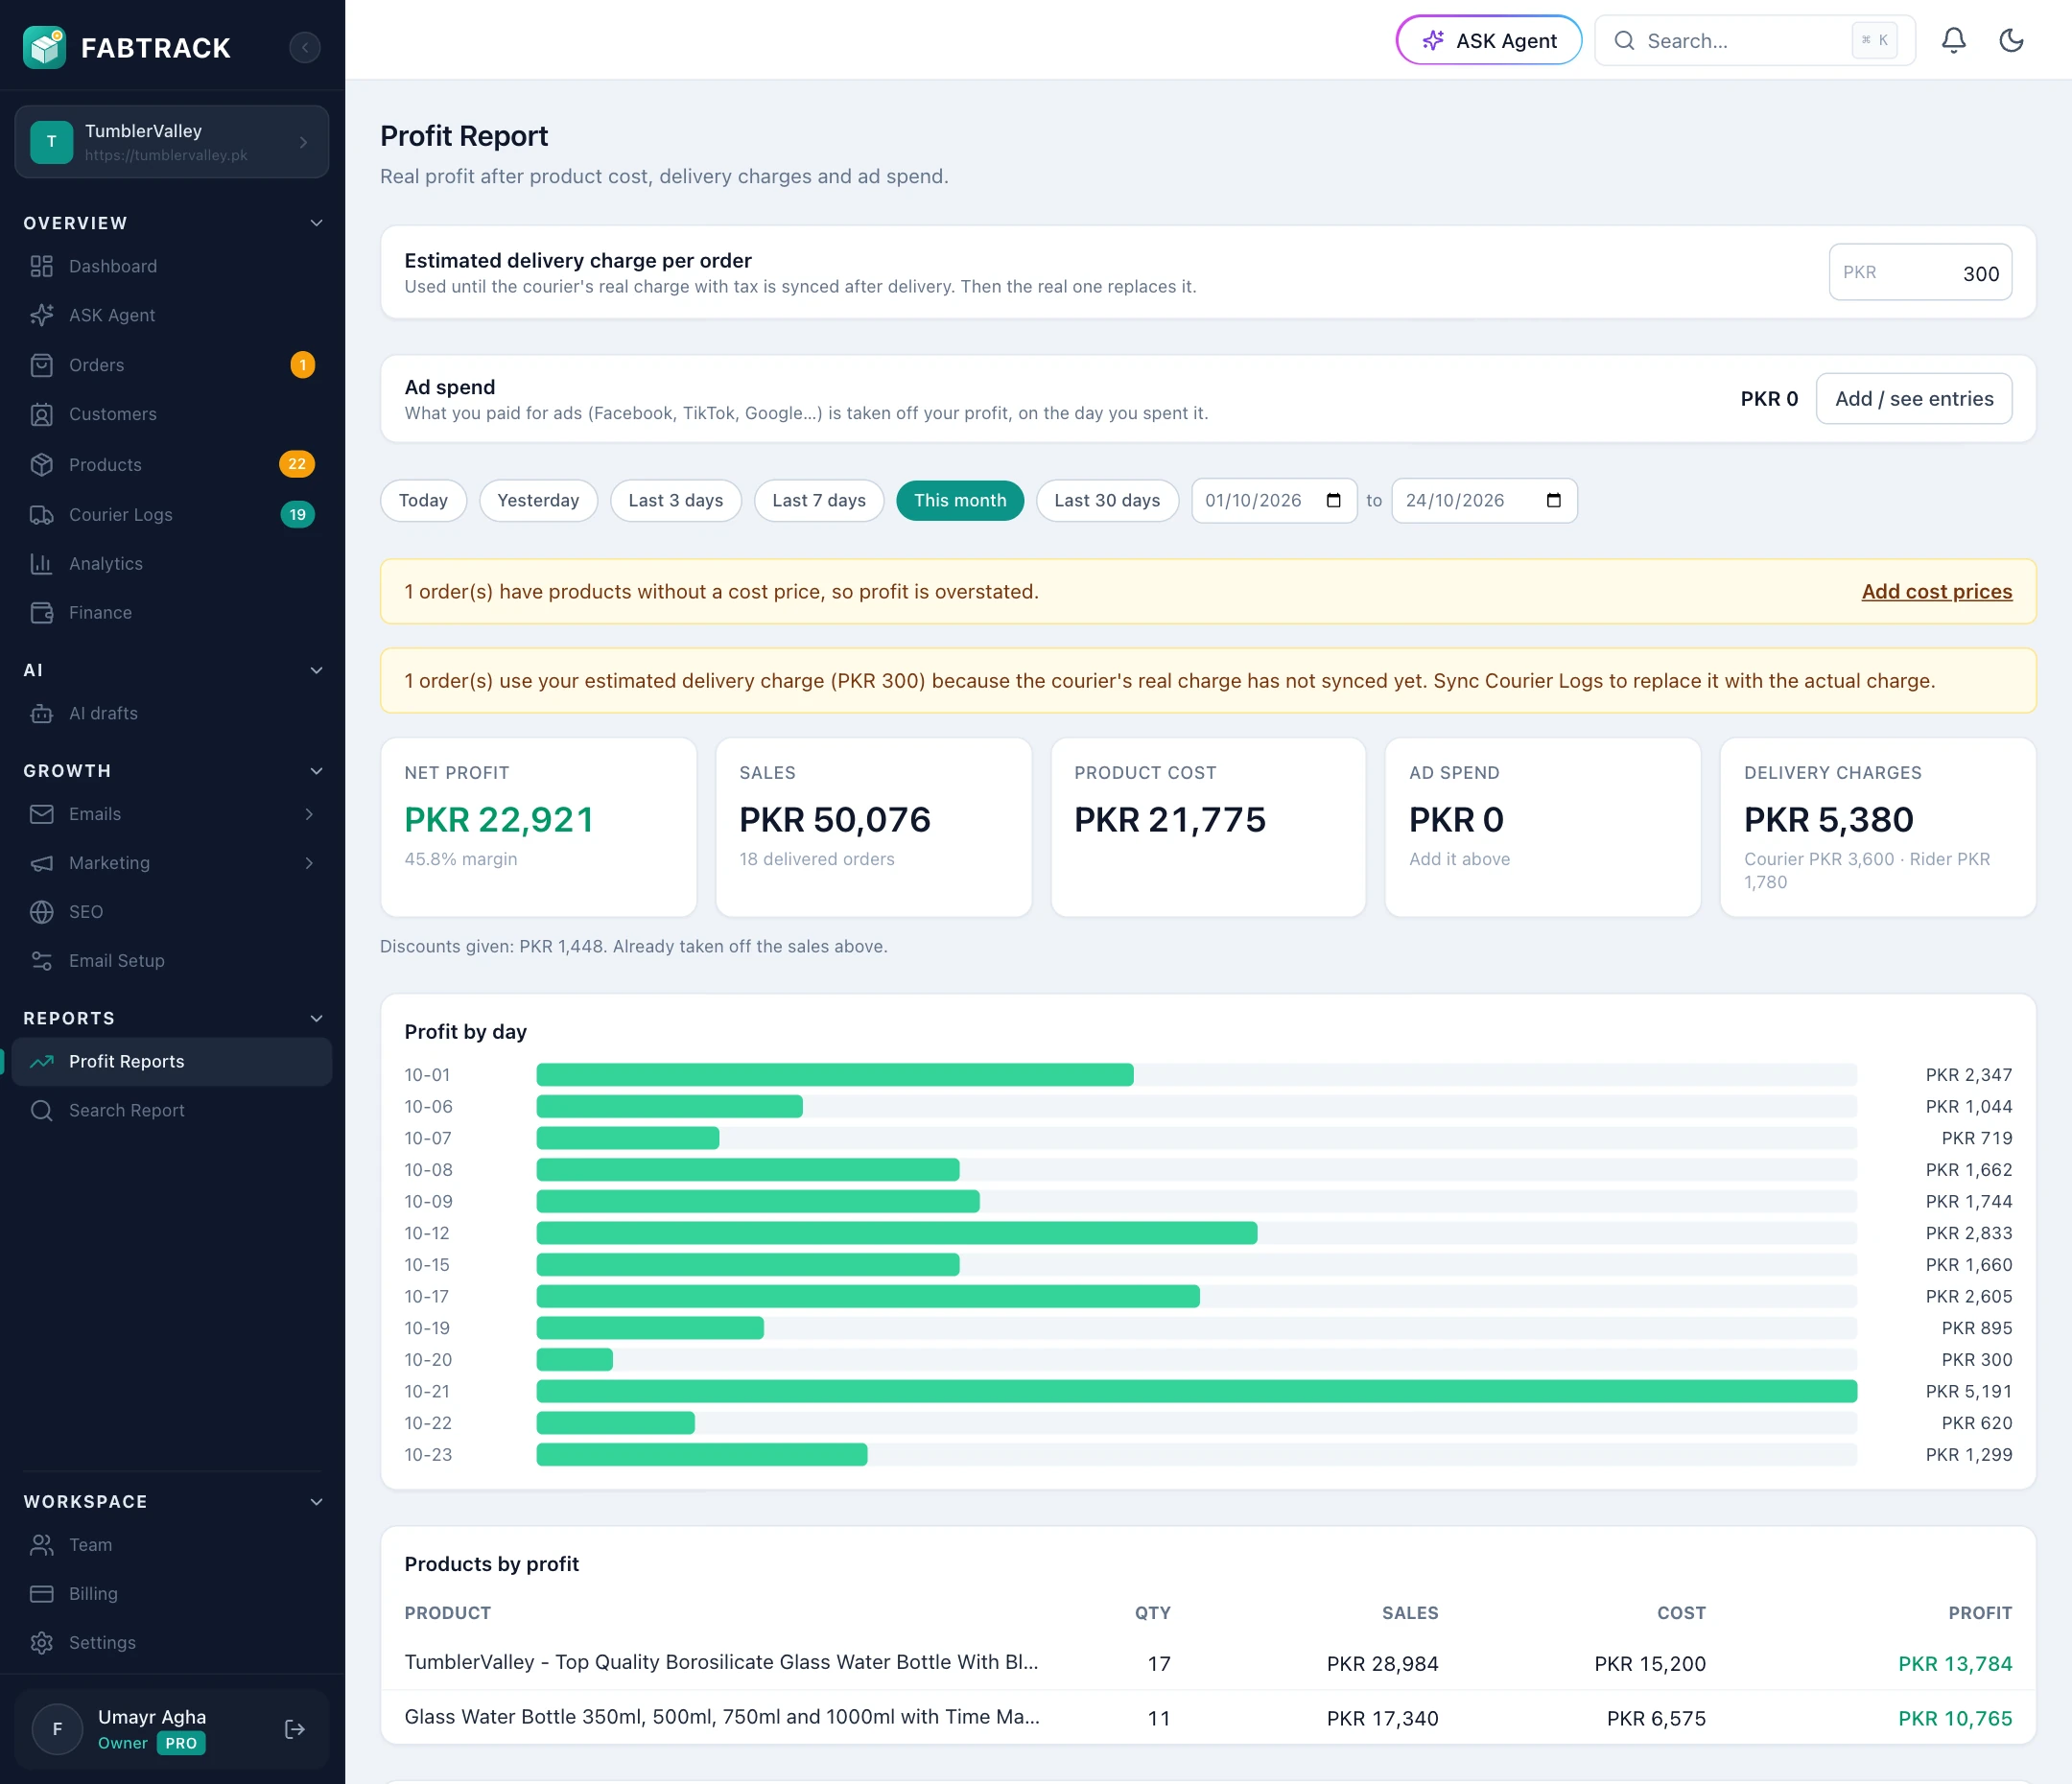Open the SEO globe icon
This screenshot has height=1784, width=2072.
point(41,911)
